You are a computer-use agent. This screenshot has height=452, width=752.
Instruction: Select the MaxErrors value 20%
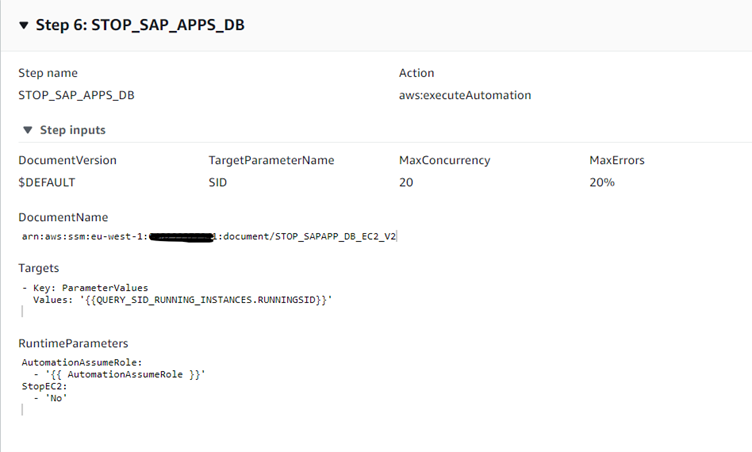tap(602, 182)
